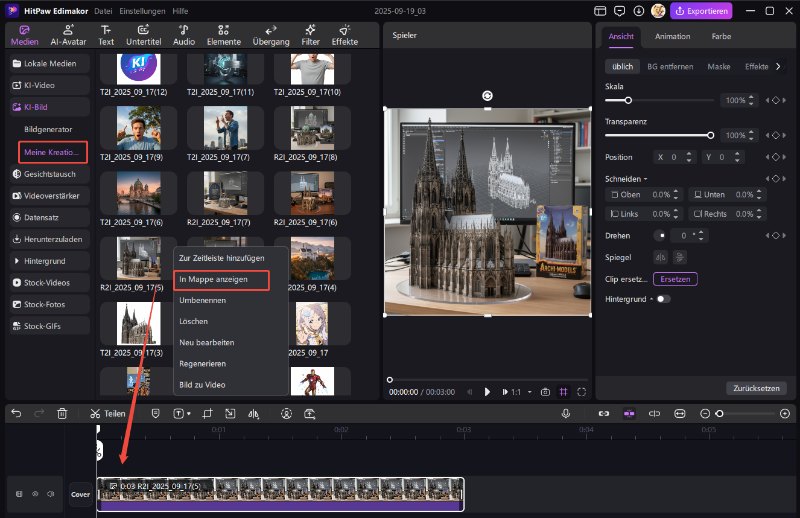
Task: Open the feedback message icon in title bar
Action: pos(619,11)
